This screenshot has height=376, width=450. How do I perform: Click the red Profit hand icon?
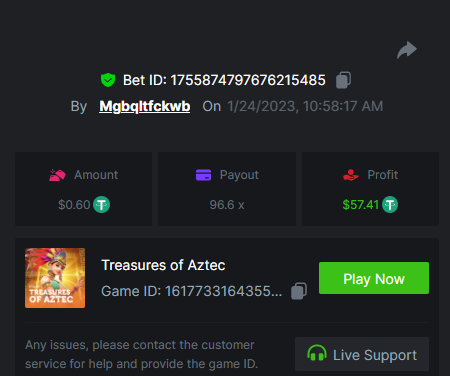[x=351, y=175]
